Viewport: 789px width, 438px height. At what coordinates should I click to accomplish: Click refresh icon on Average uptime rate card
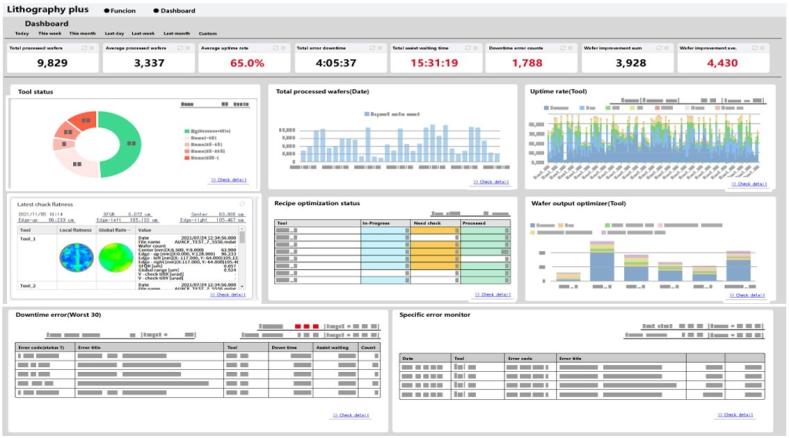pyautogui.click(x=275, y=47)
